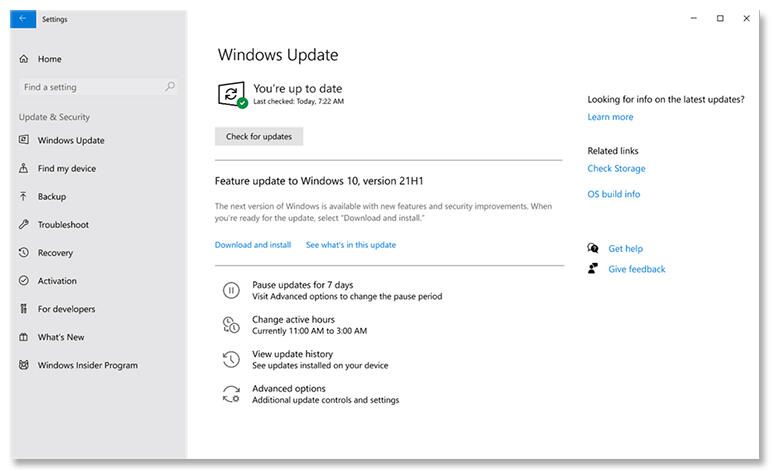Click the update status sync icon
The width and height of the screenshot is (770, 470).
(232, 94)
